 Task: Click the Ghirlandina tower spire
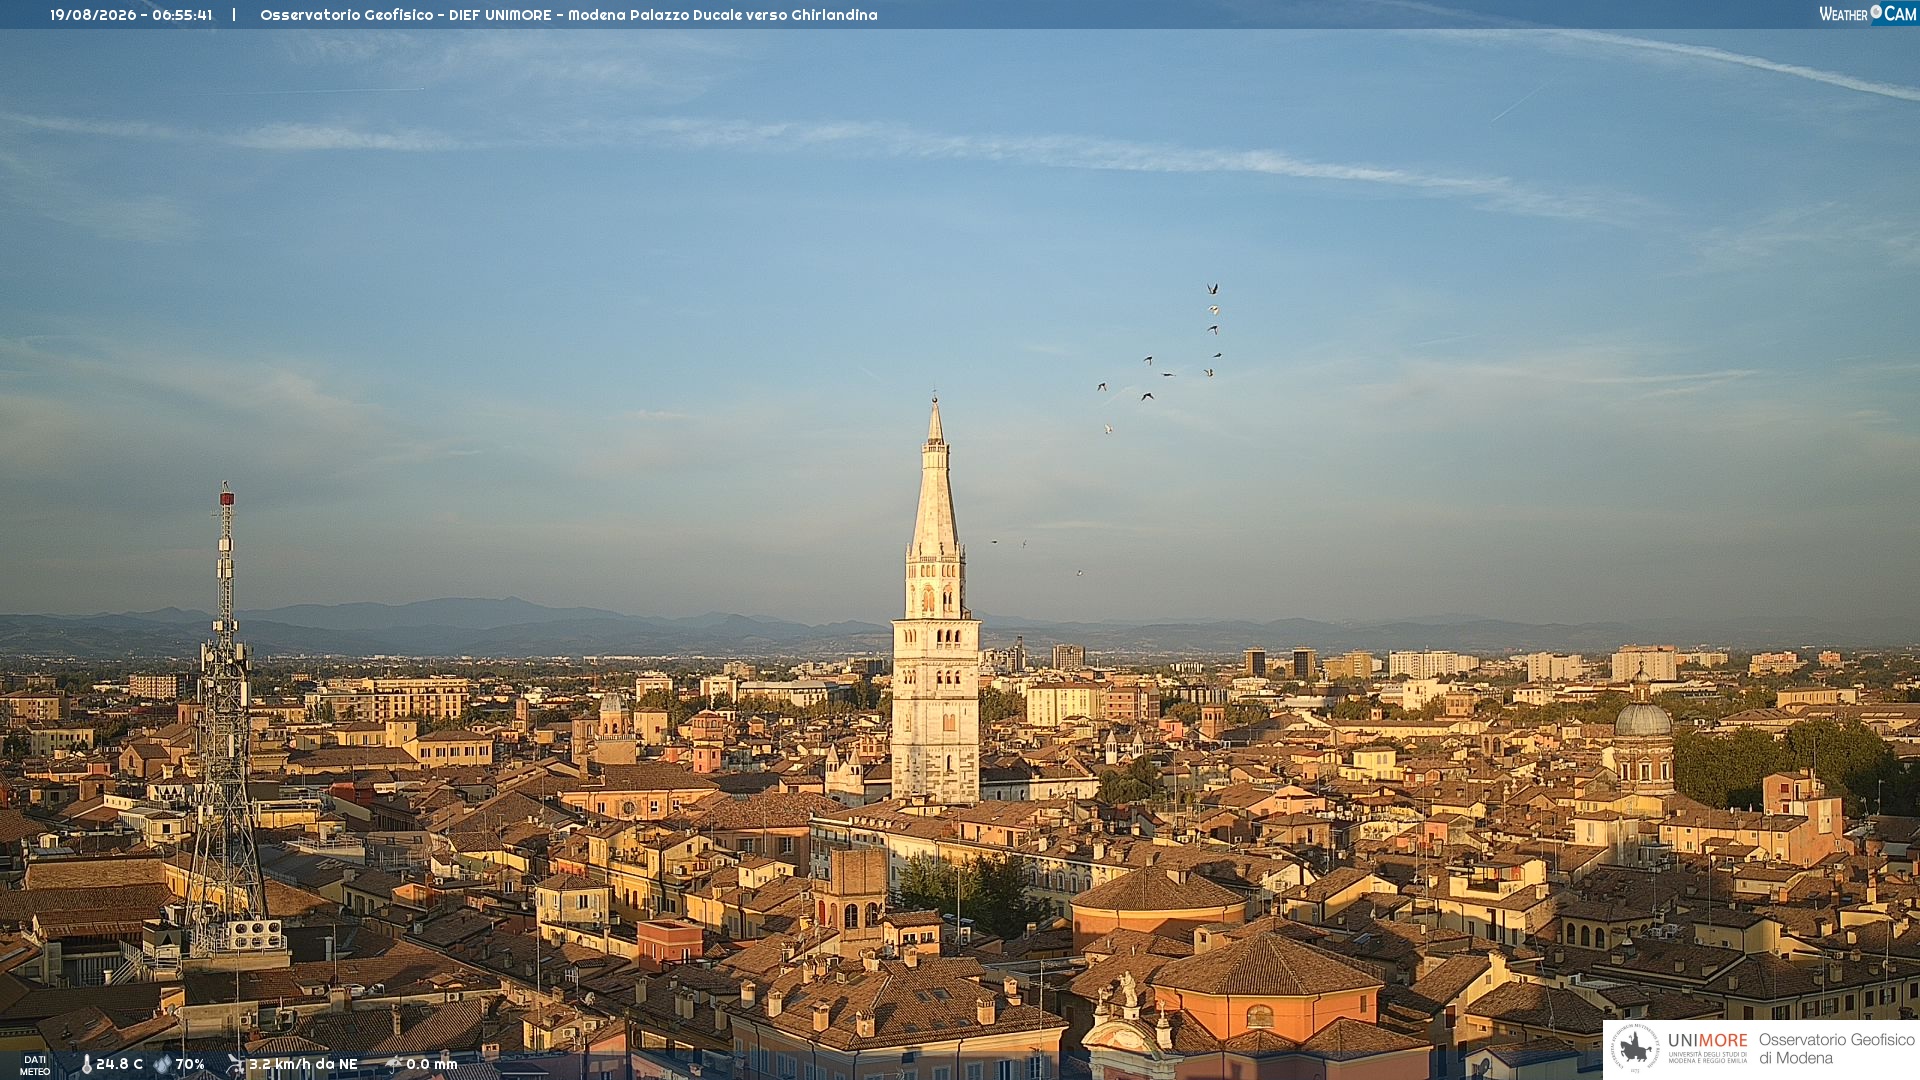coord(935,480)
